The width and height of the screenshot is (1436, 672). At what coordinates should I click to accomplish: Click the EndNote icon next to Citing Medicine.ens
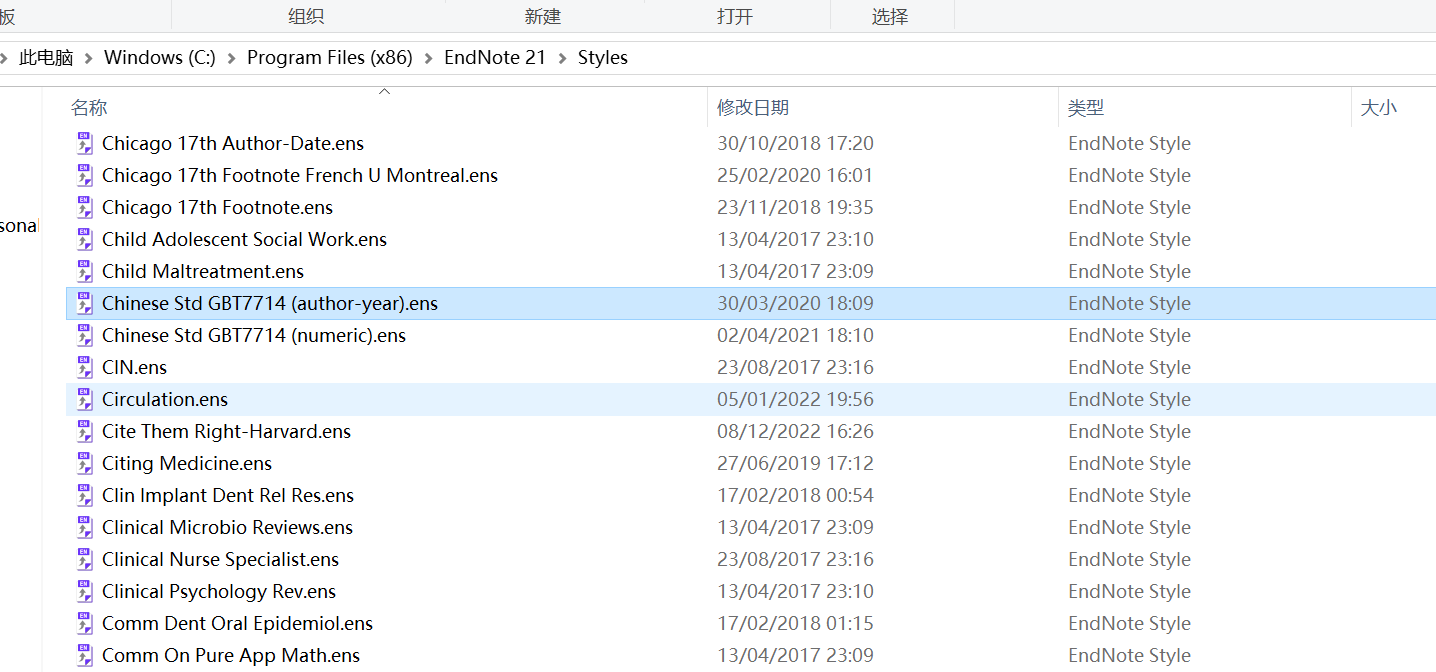pos(84,463)
